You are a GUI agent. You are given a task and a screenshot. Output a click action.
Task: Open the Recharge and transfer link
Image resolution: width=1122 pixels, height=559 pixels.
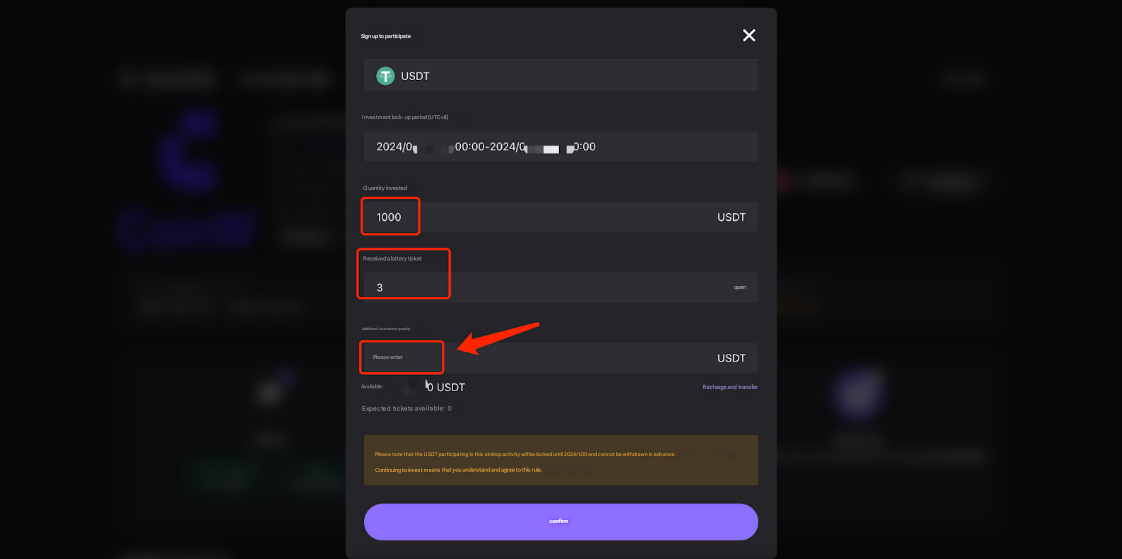[730, 387]
